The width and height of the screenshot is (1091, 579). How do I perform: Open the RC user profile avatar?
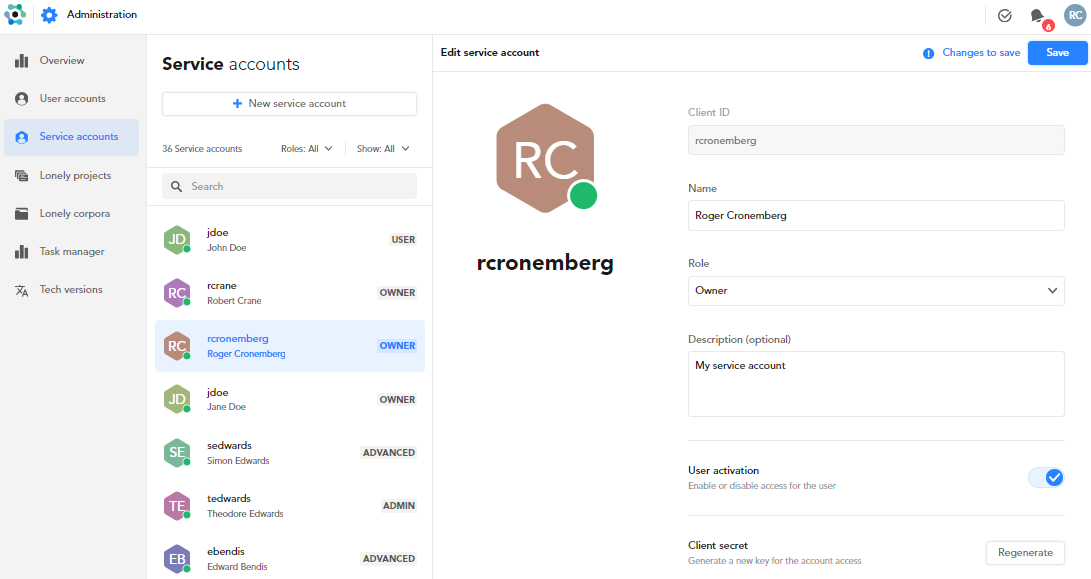coord(1074,16)
